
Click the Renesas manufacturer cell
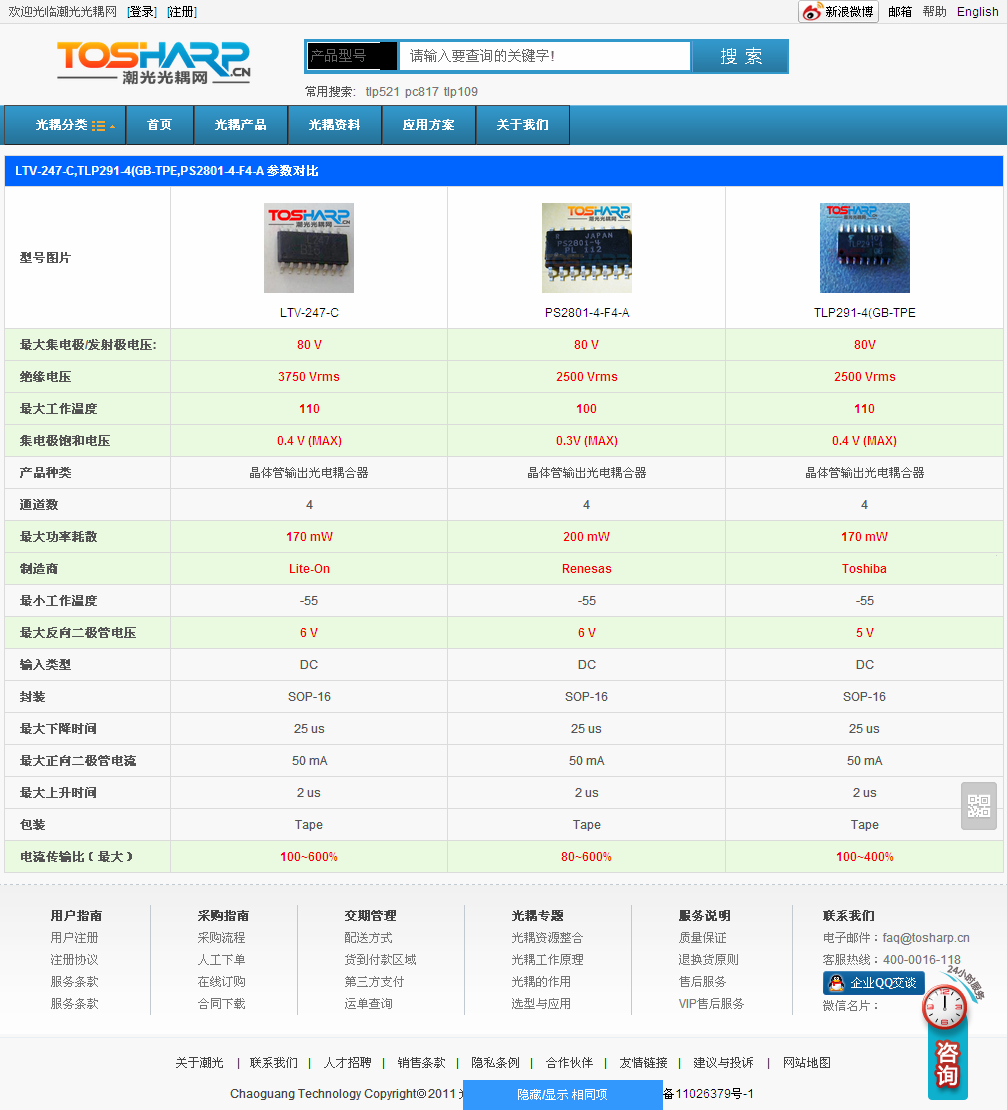tap(587, 568)
